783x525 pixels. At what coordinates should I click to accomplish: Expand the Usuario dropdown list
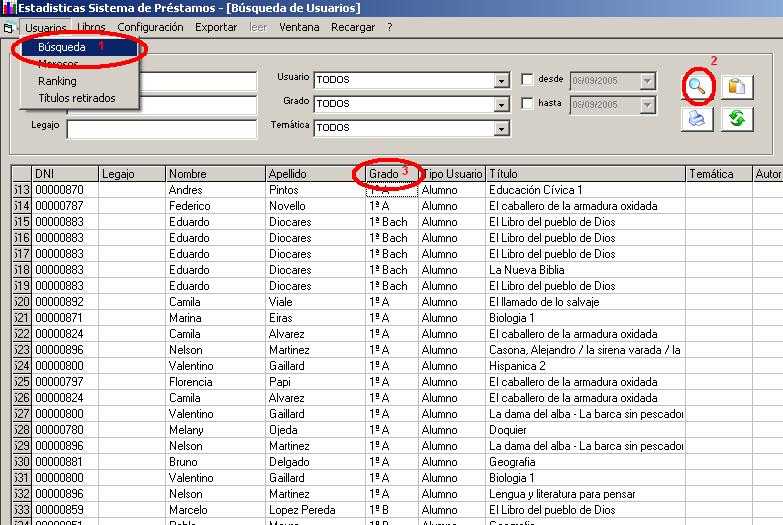tap(502, 80)
